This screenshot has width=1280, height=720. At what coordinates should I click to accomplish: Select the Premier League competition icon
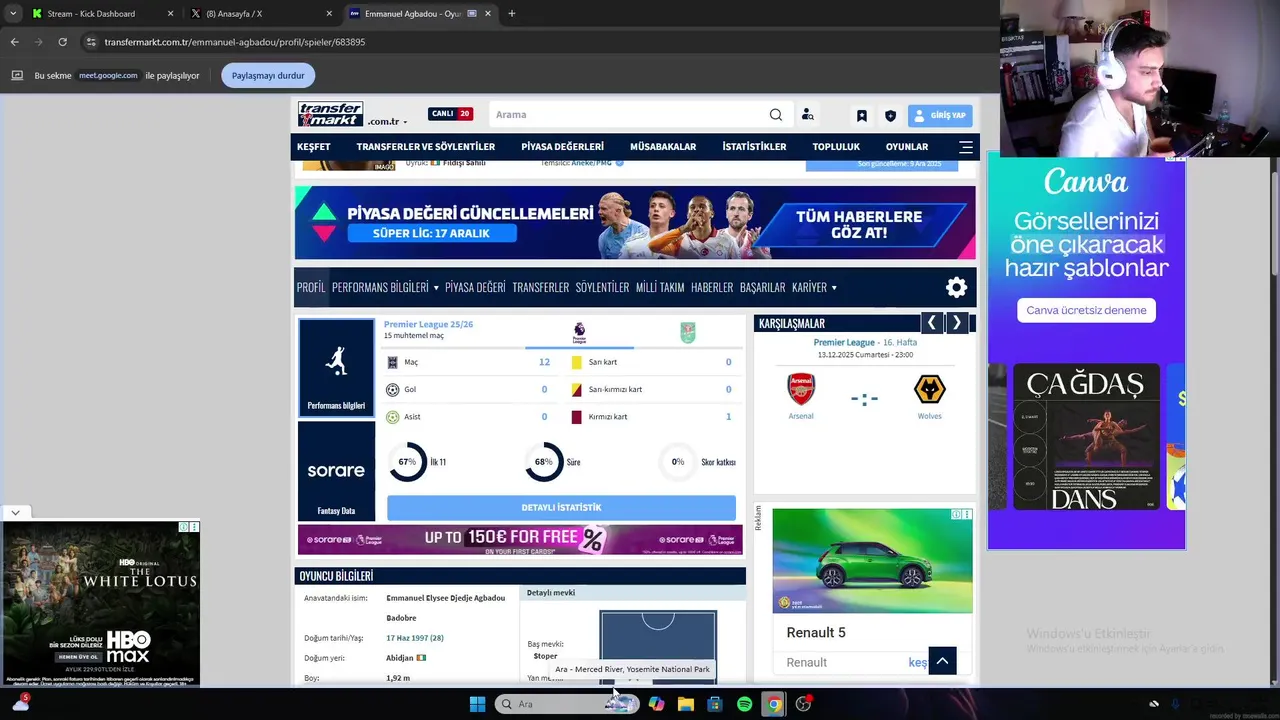click(x=579, y=333)
